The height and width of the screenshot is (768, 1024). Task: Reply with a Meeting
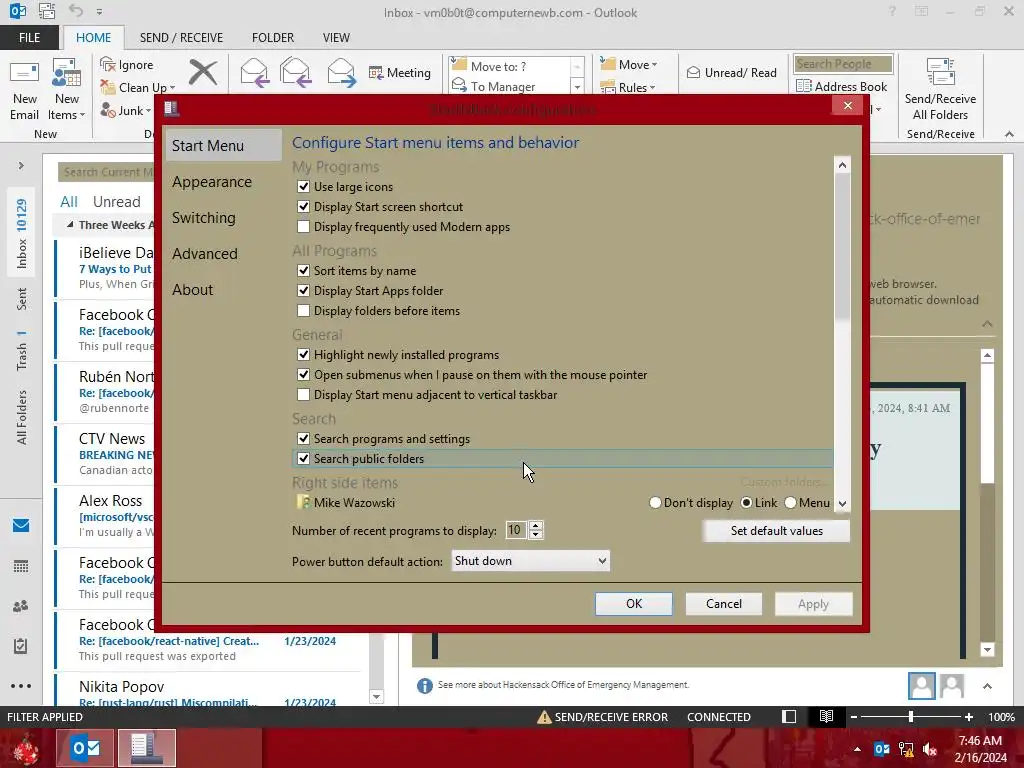coord(400,72)
